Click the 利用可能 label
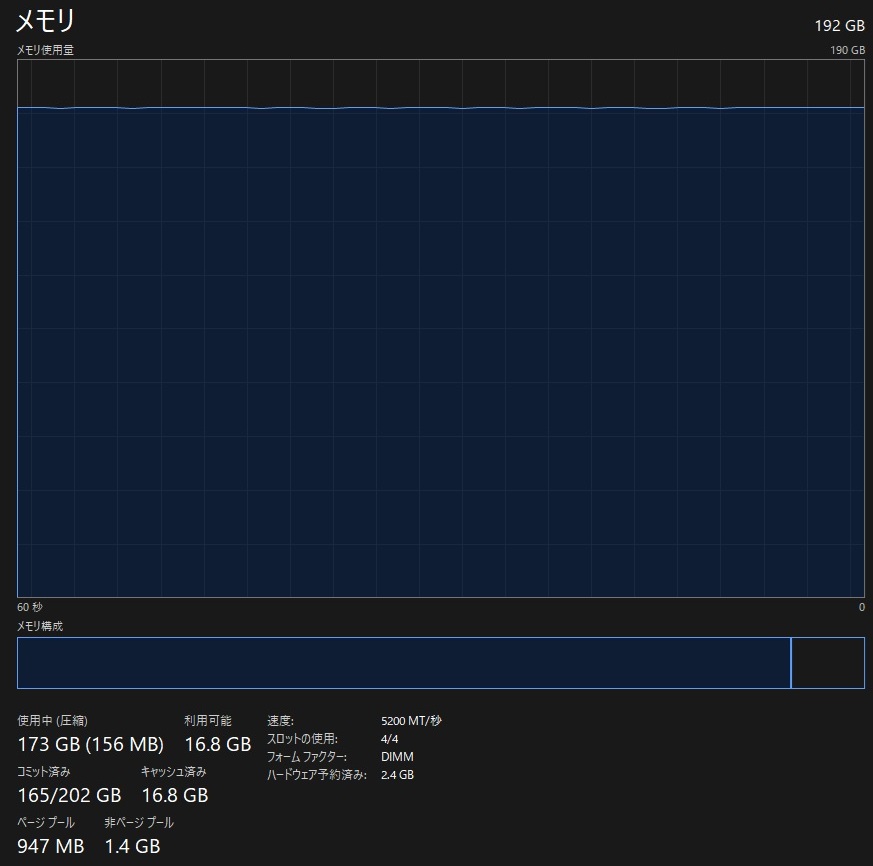Screen dimensions: 873x866 click(207, 720)
